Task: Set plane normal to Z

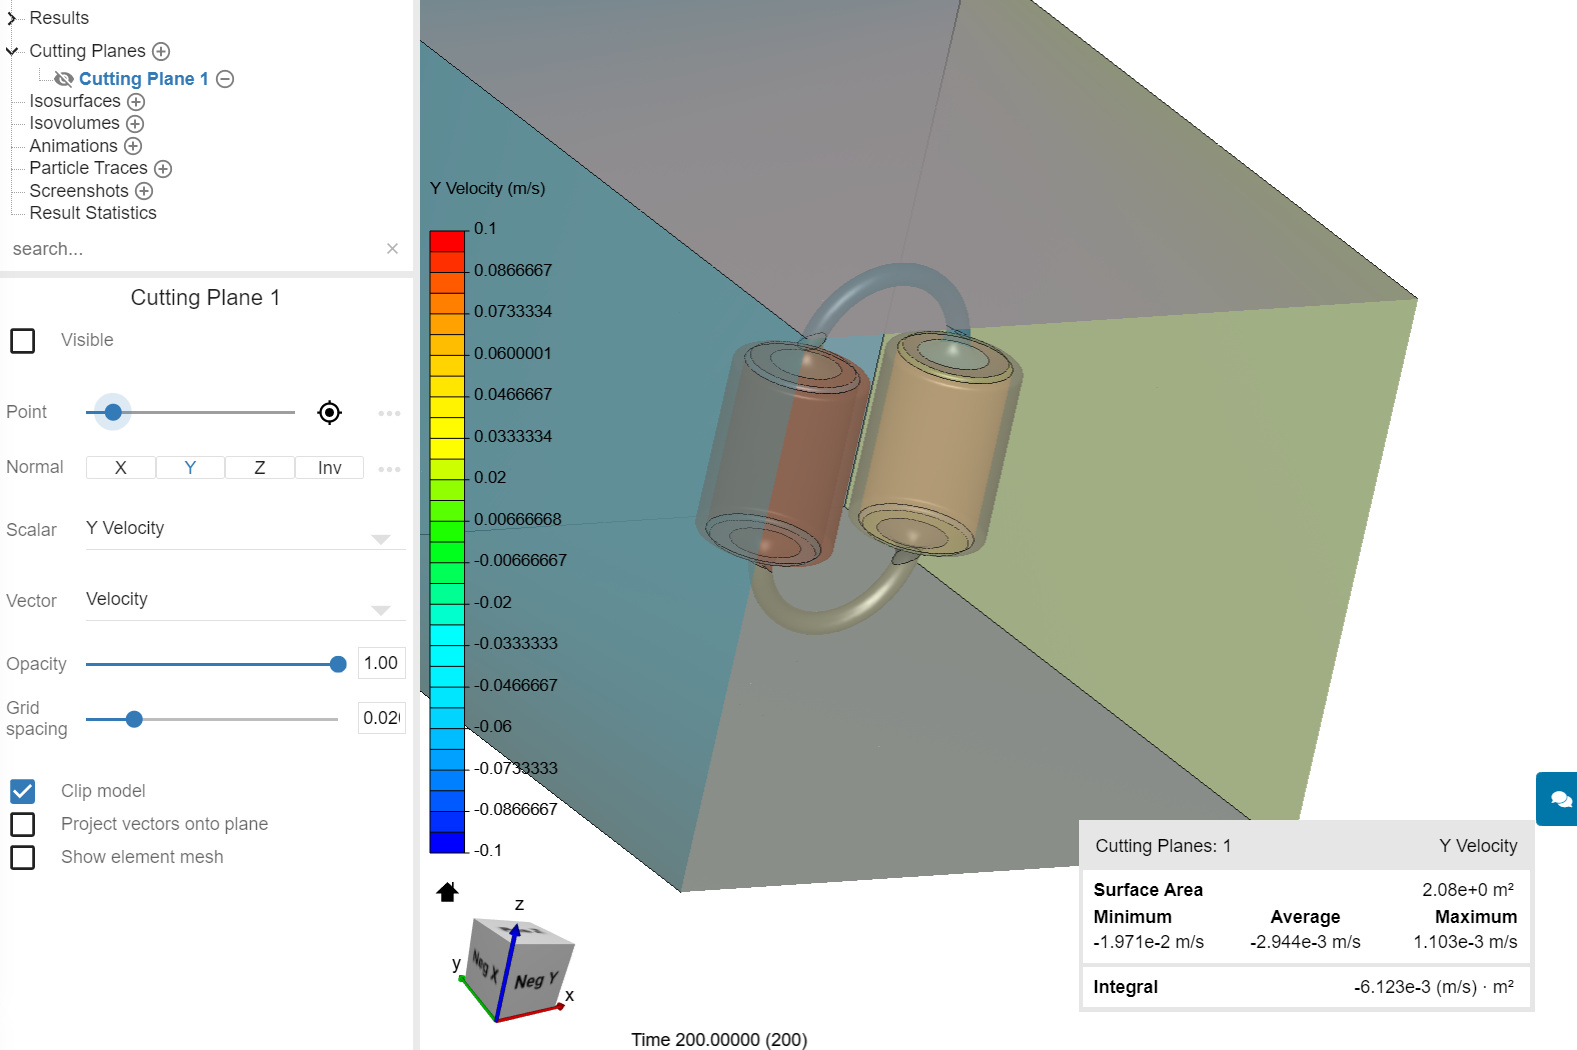Action: (x=260, y=468)
